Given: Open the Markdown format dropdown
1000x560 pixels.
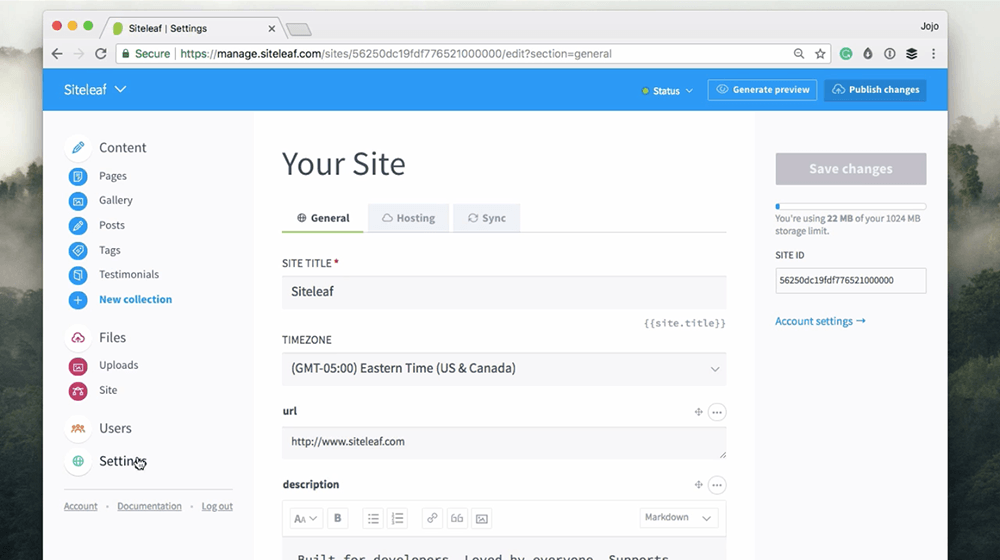Looking at the screenshot, I should (678, 517).
